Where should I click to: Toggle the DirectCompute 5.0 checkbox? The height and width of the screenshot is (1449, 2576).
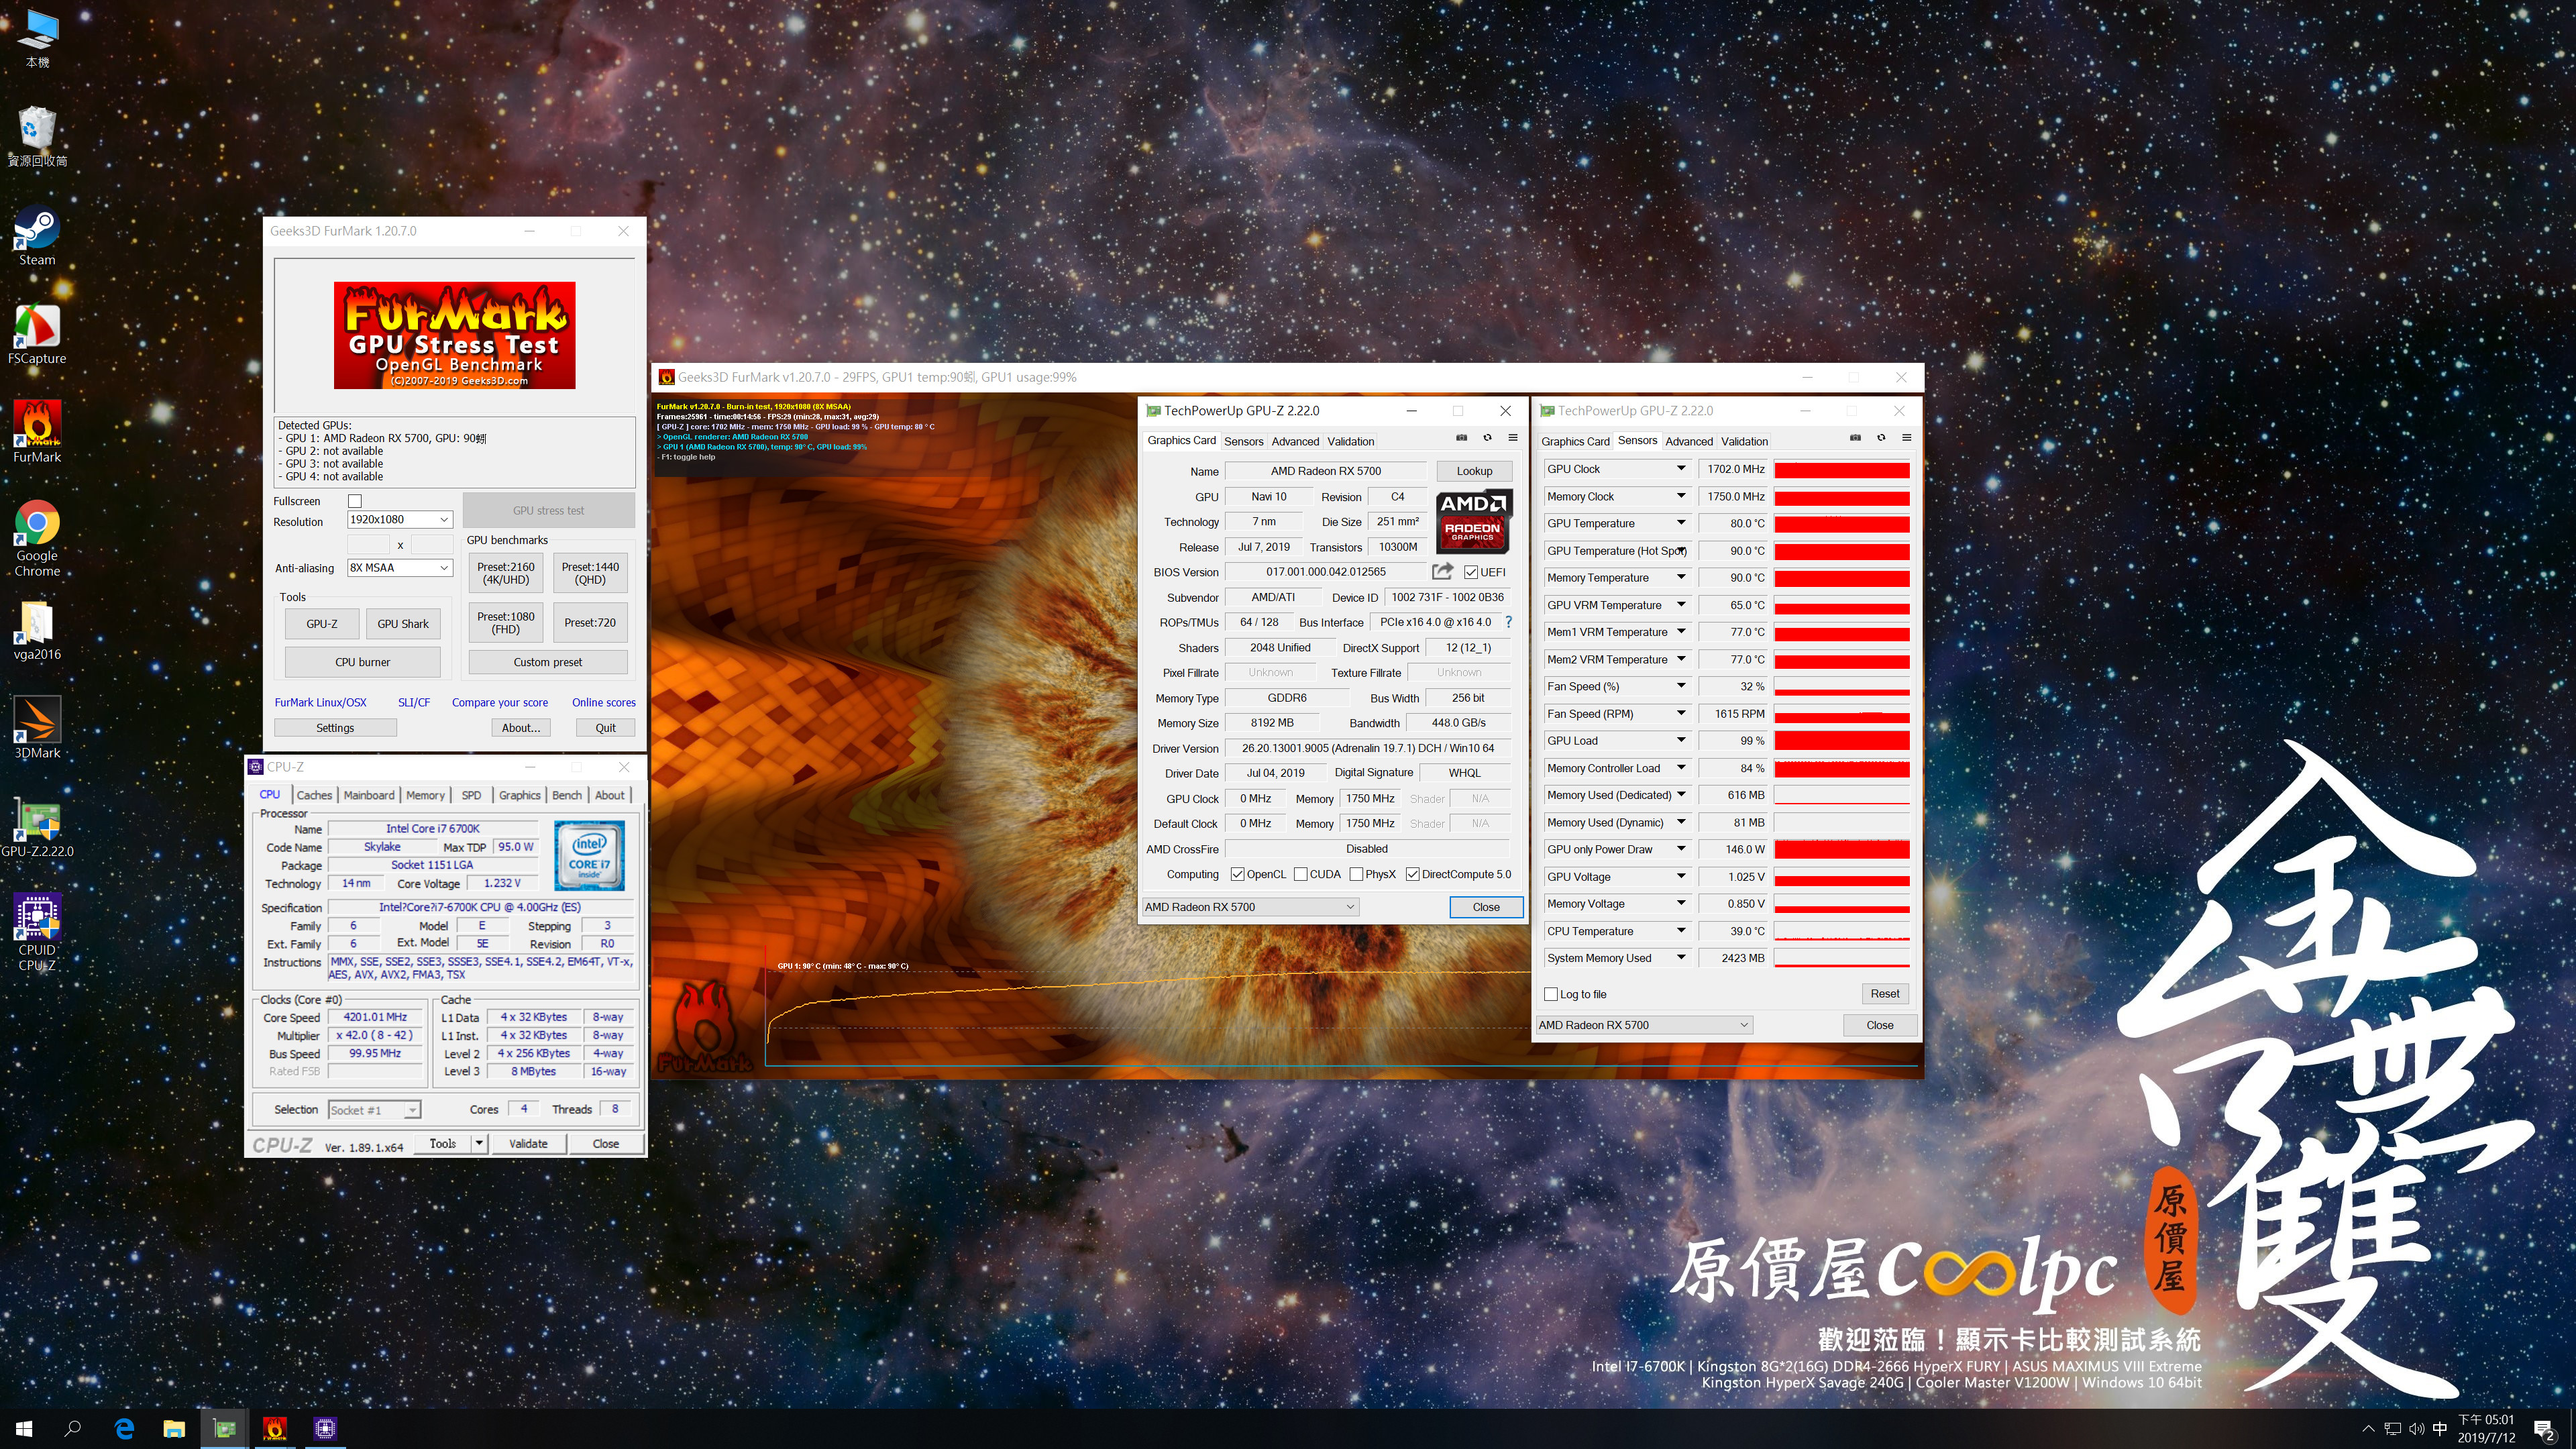pyautogui.click(x=1412, y=874)
